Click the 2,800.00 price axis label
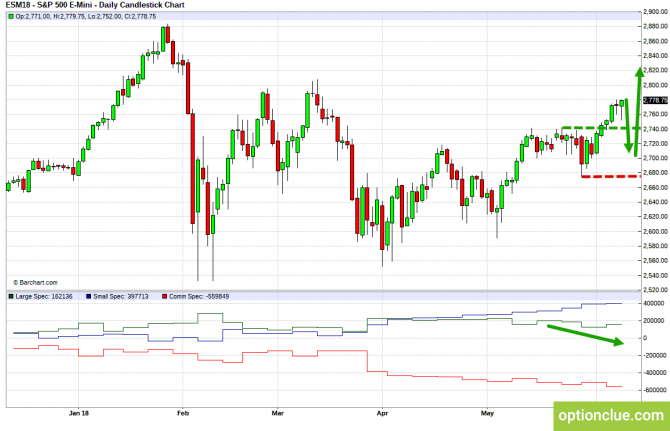This screenshot has width=670, height=431. pyautogui.click(x=655, y=85)
